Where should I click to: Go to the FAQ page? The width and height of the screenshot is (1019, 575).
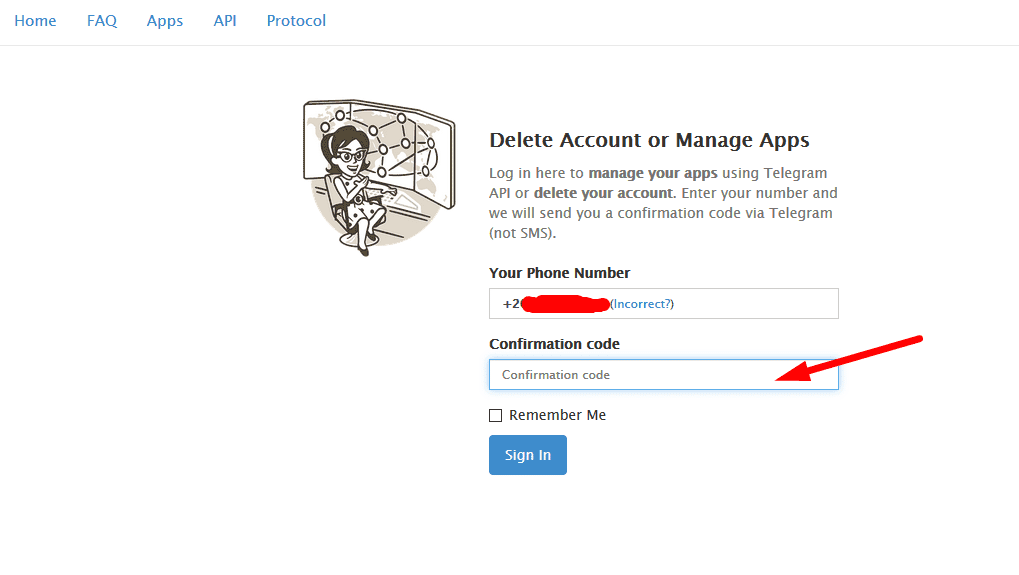102,21
